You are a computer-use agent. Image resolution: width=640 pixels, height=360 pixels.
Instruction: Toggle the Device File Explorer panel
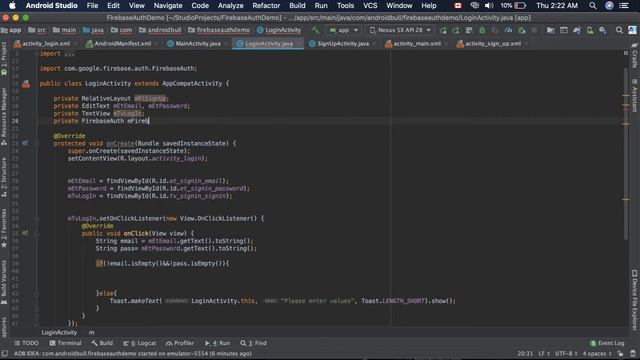coord(634,299)
